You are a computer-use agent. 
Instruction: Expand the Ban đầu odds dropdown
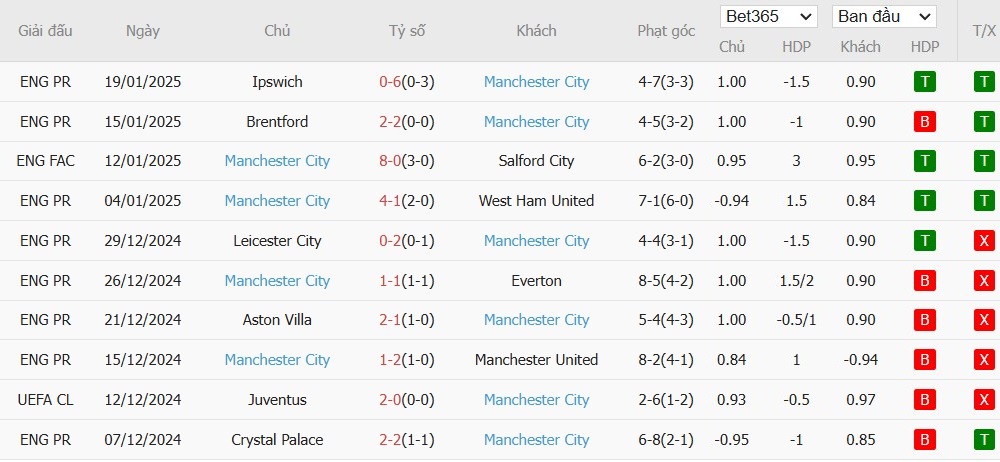tap(884, 17)
